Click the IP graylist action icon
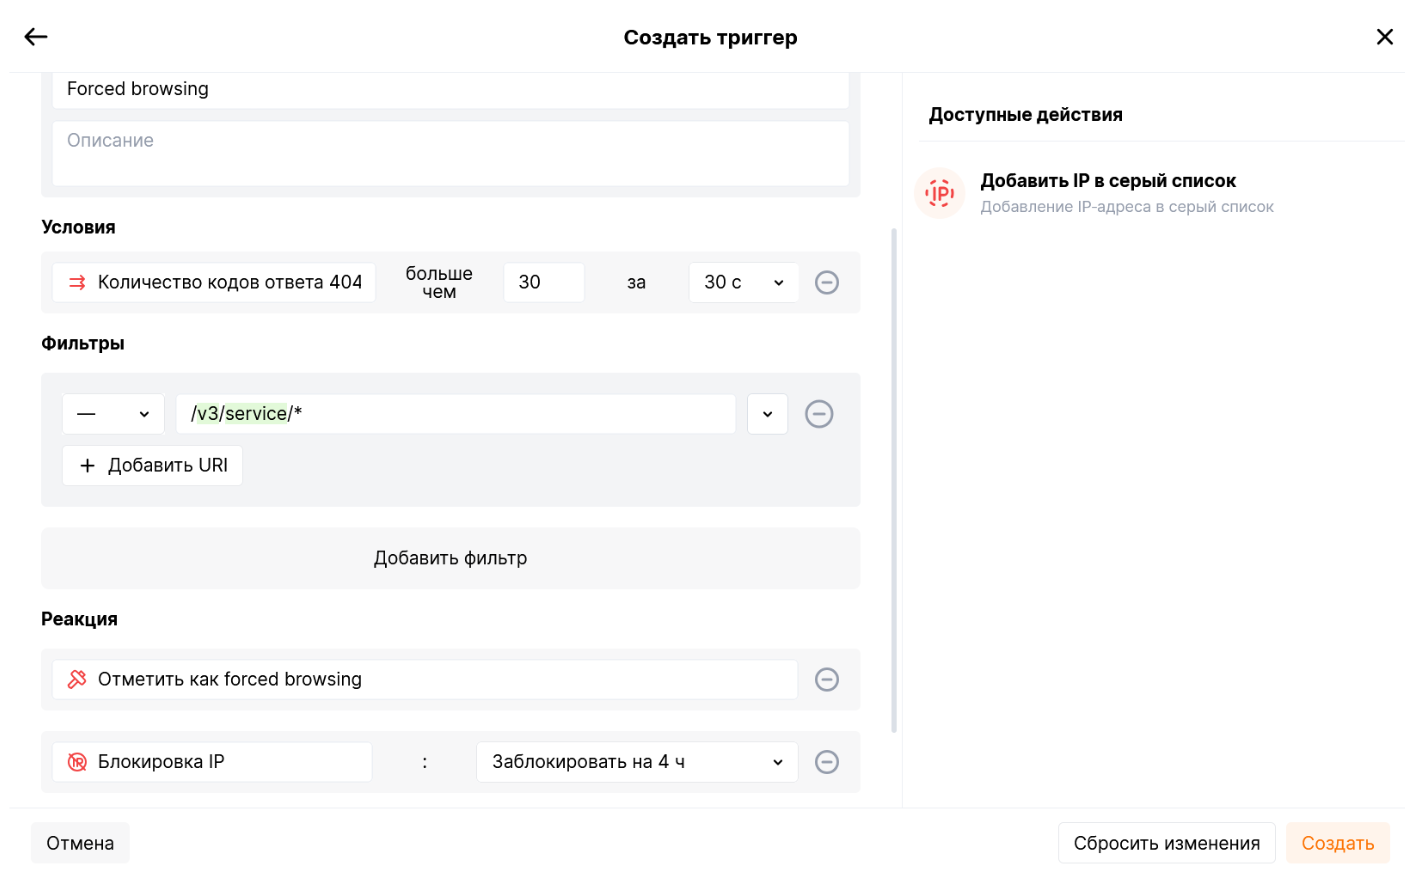1405x876 pixels. coord(940,192)
